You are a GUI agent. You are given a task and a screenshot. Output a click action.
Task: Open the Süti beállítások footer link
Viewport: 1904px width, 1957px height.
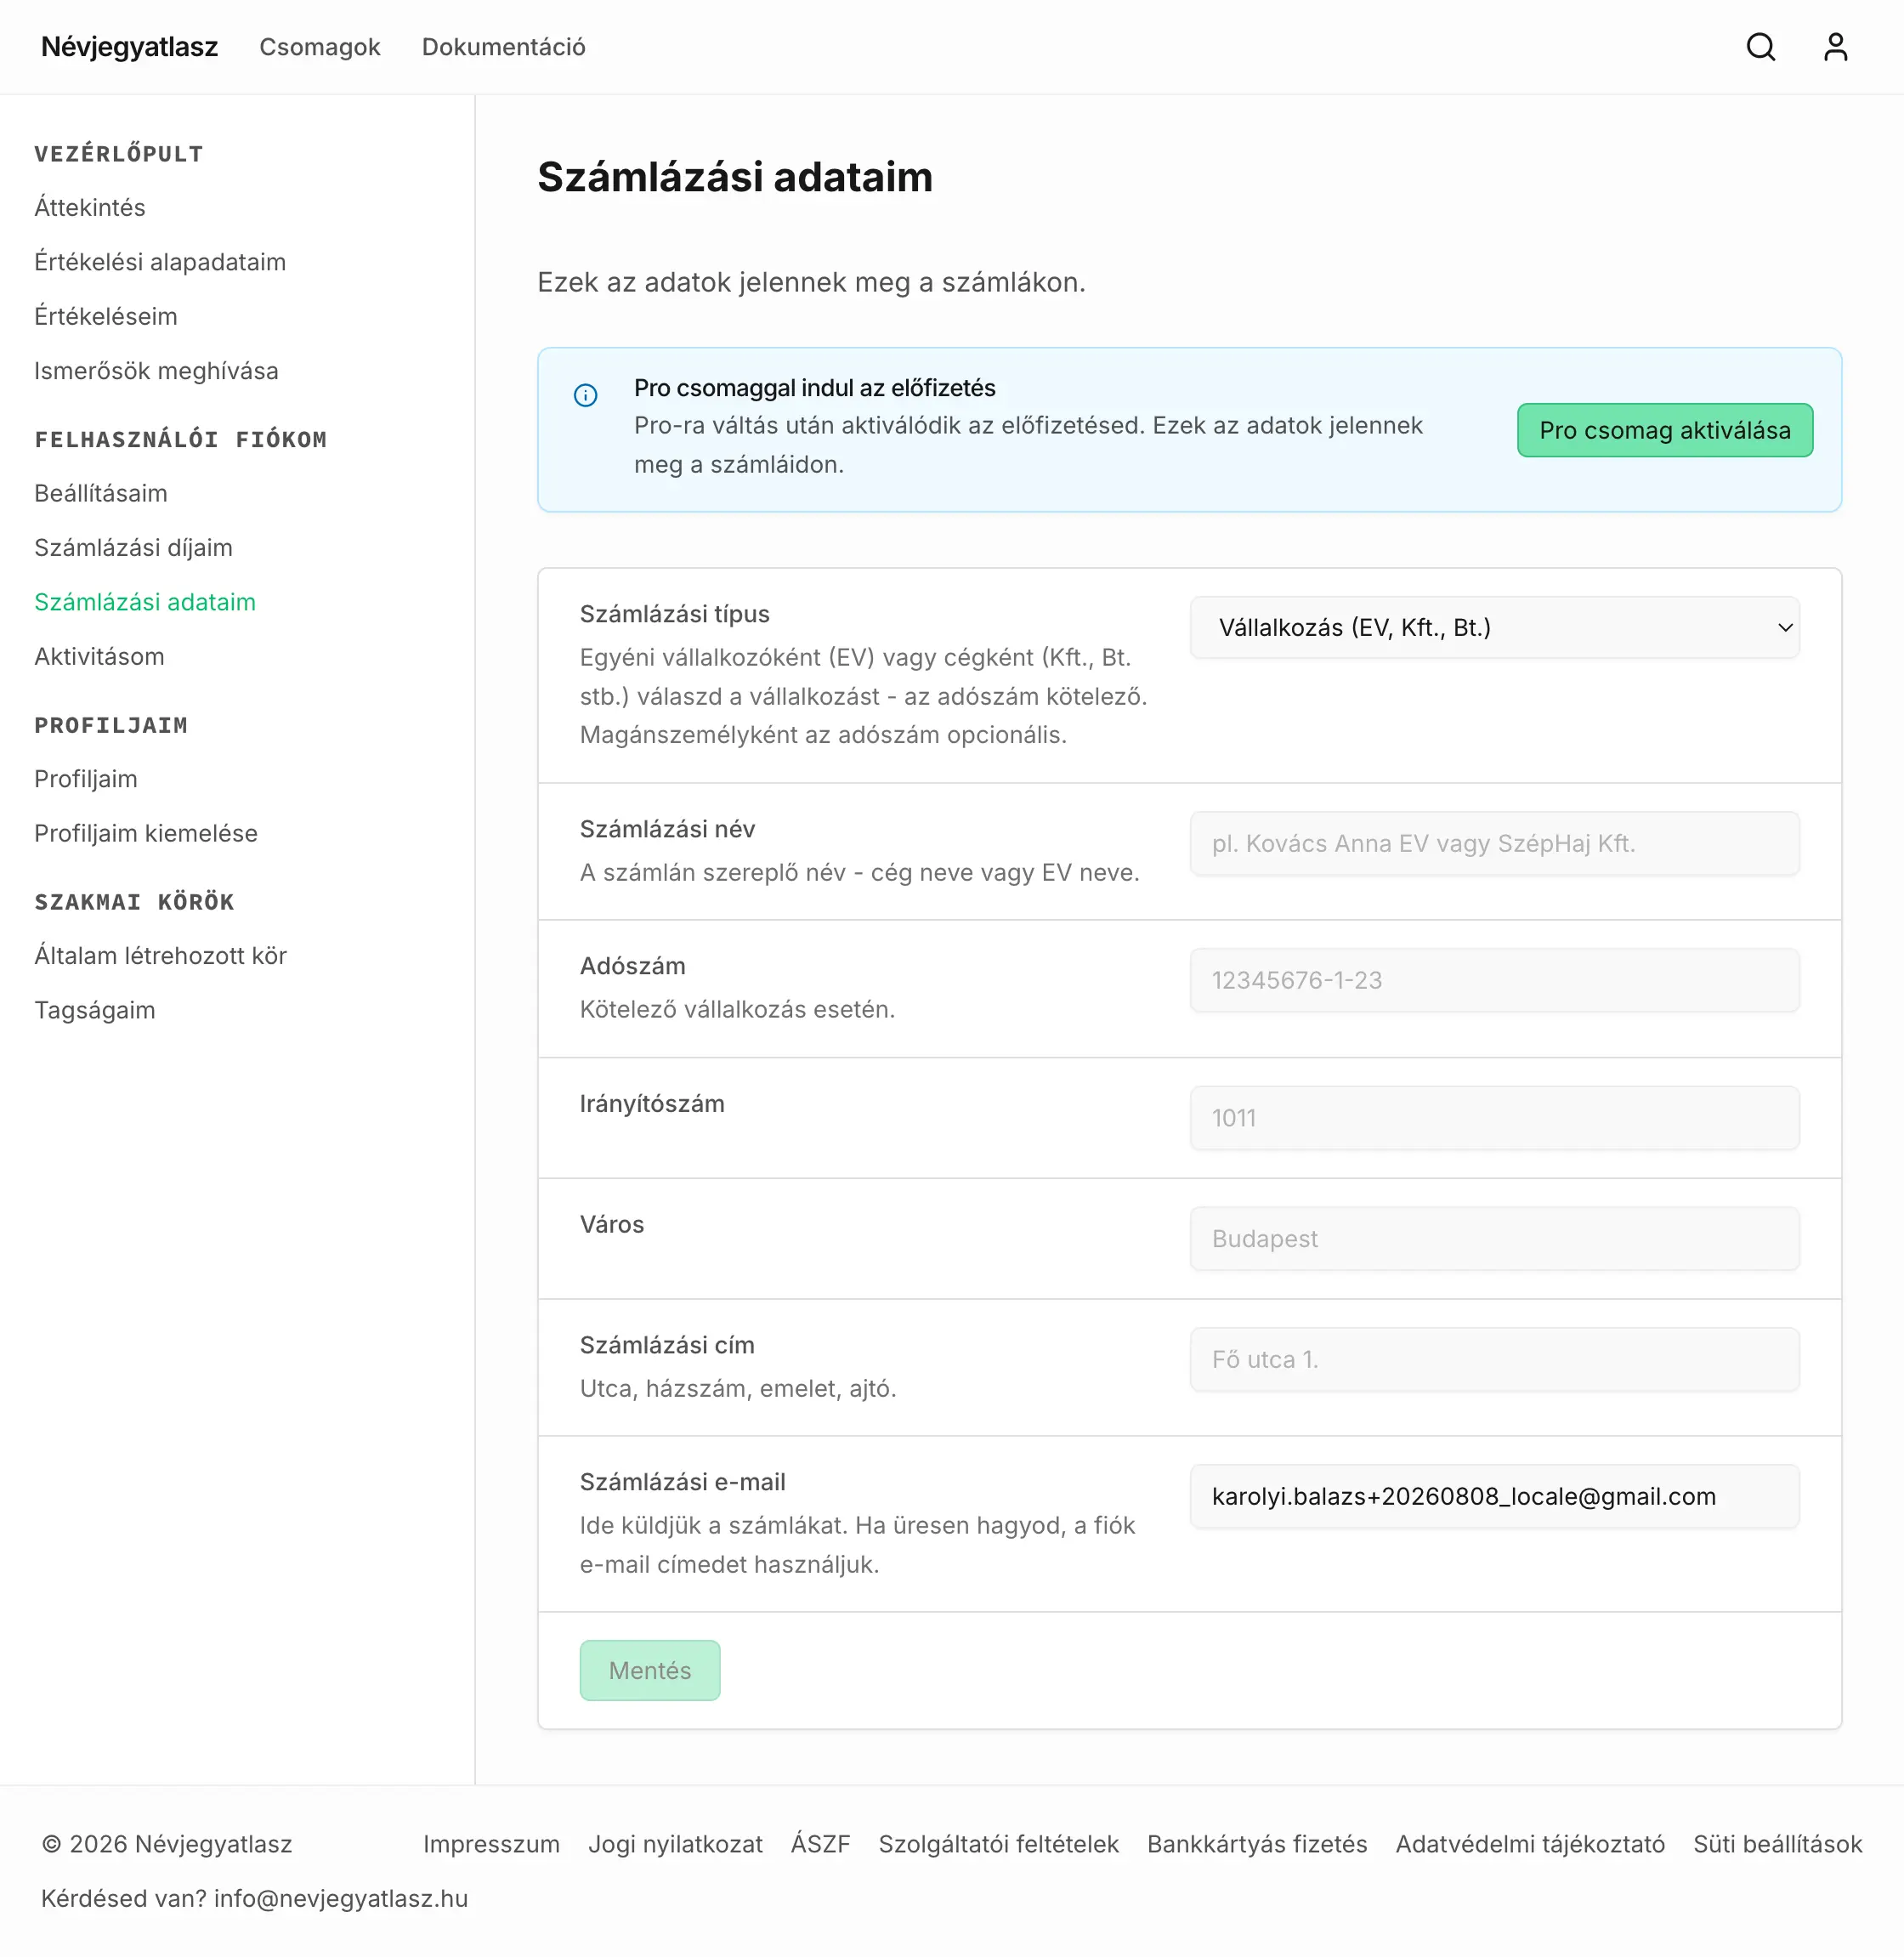(1777, 1844)
